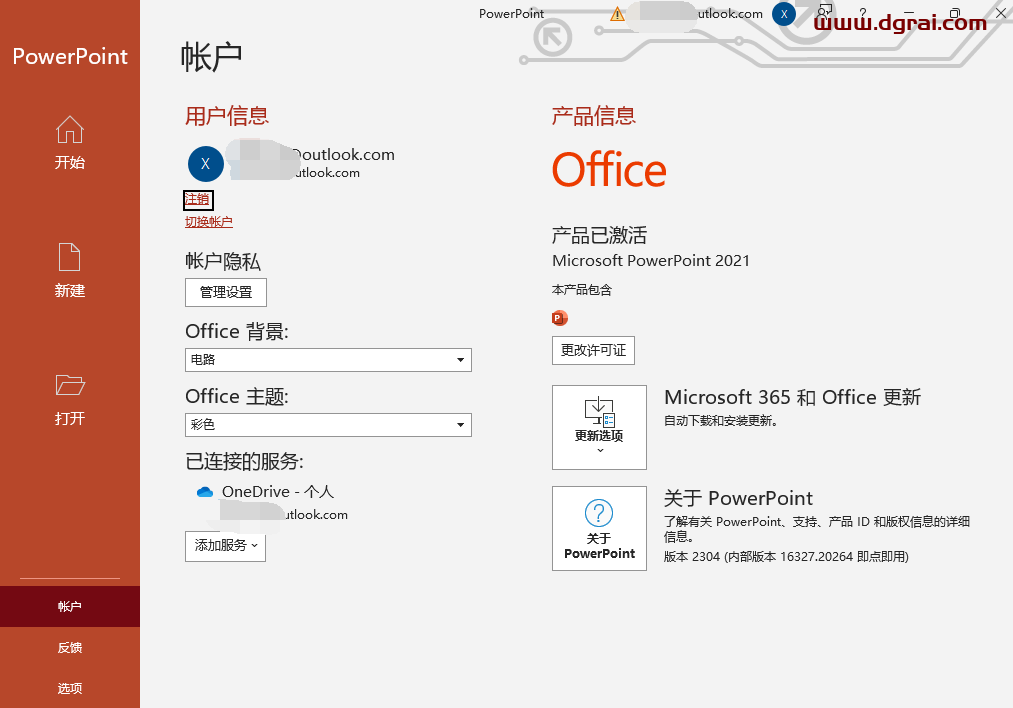1013x708 pixels.
Task: Click the user avatar in 用户信息
Action: click(205, 163)
